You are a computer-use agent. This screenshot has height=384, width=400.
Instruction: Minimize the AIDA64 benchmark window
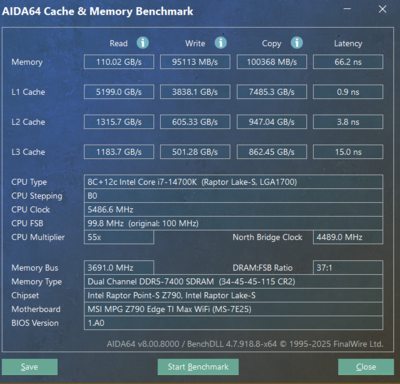(x=347, y=9)
